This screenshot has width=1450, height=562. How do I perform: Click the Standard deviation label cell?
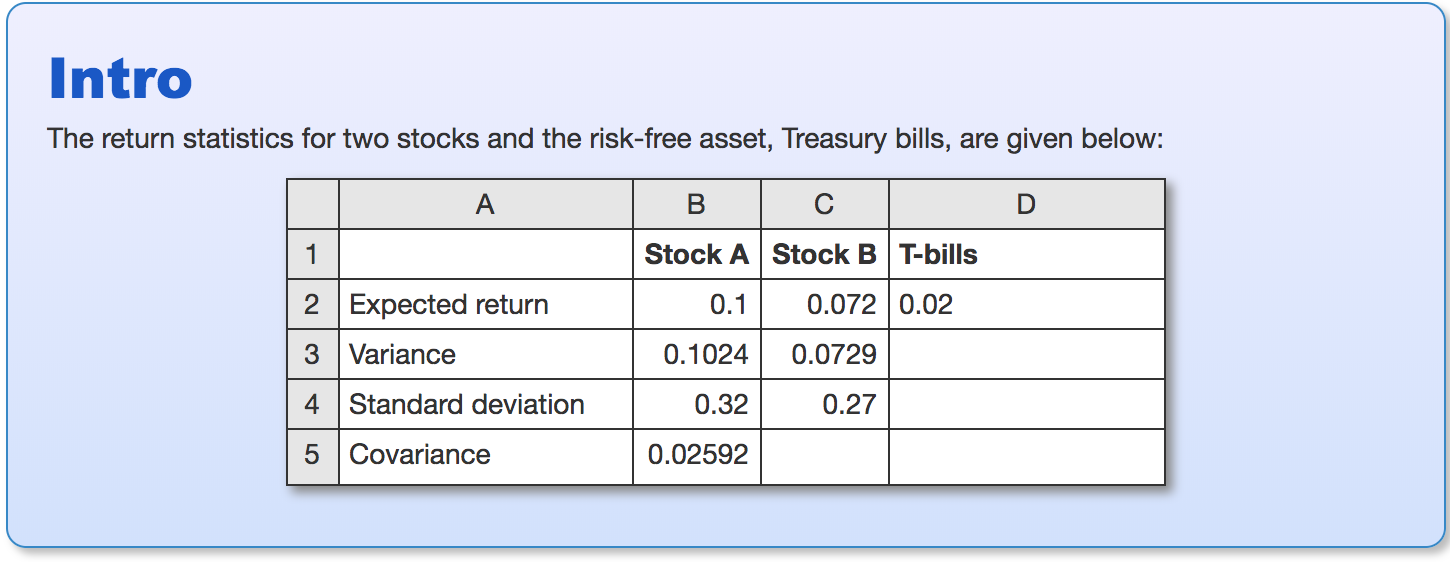485,405
